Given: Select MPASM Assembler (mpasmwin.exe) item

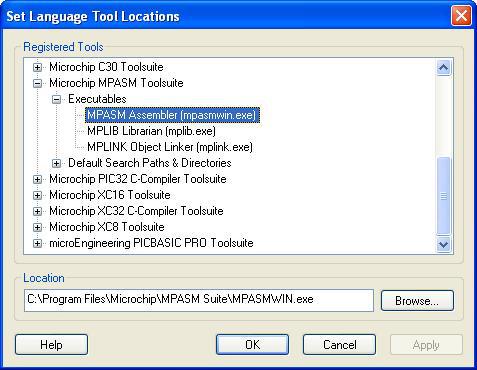Looking at the screenshot, I should [x=172, y=115].
